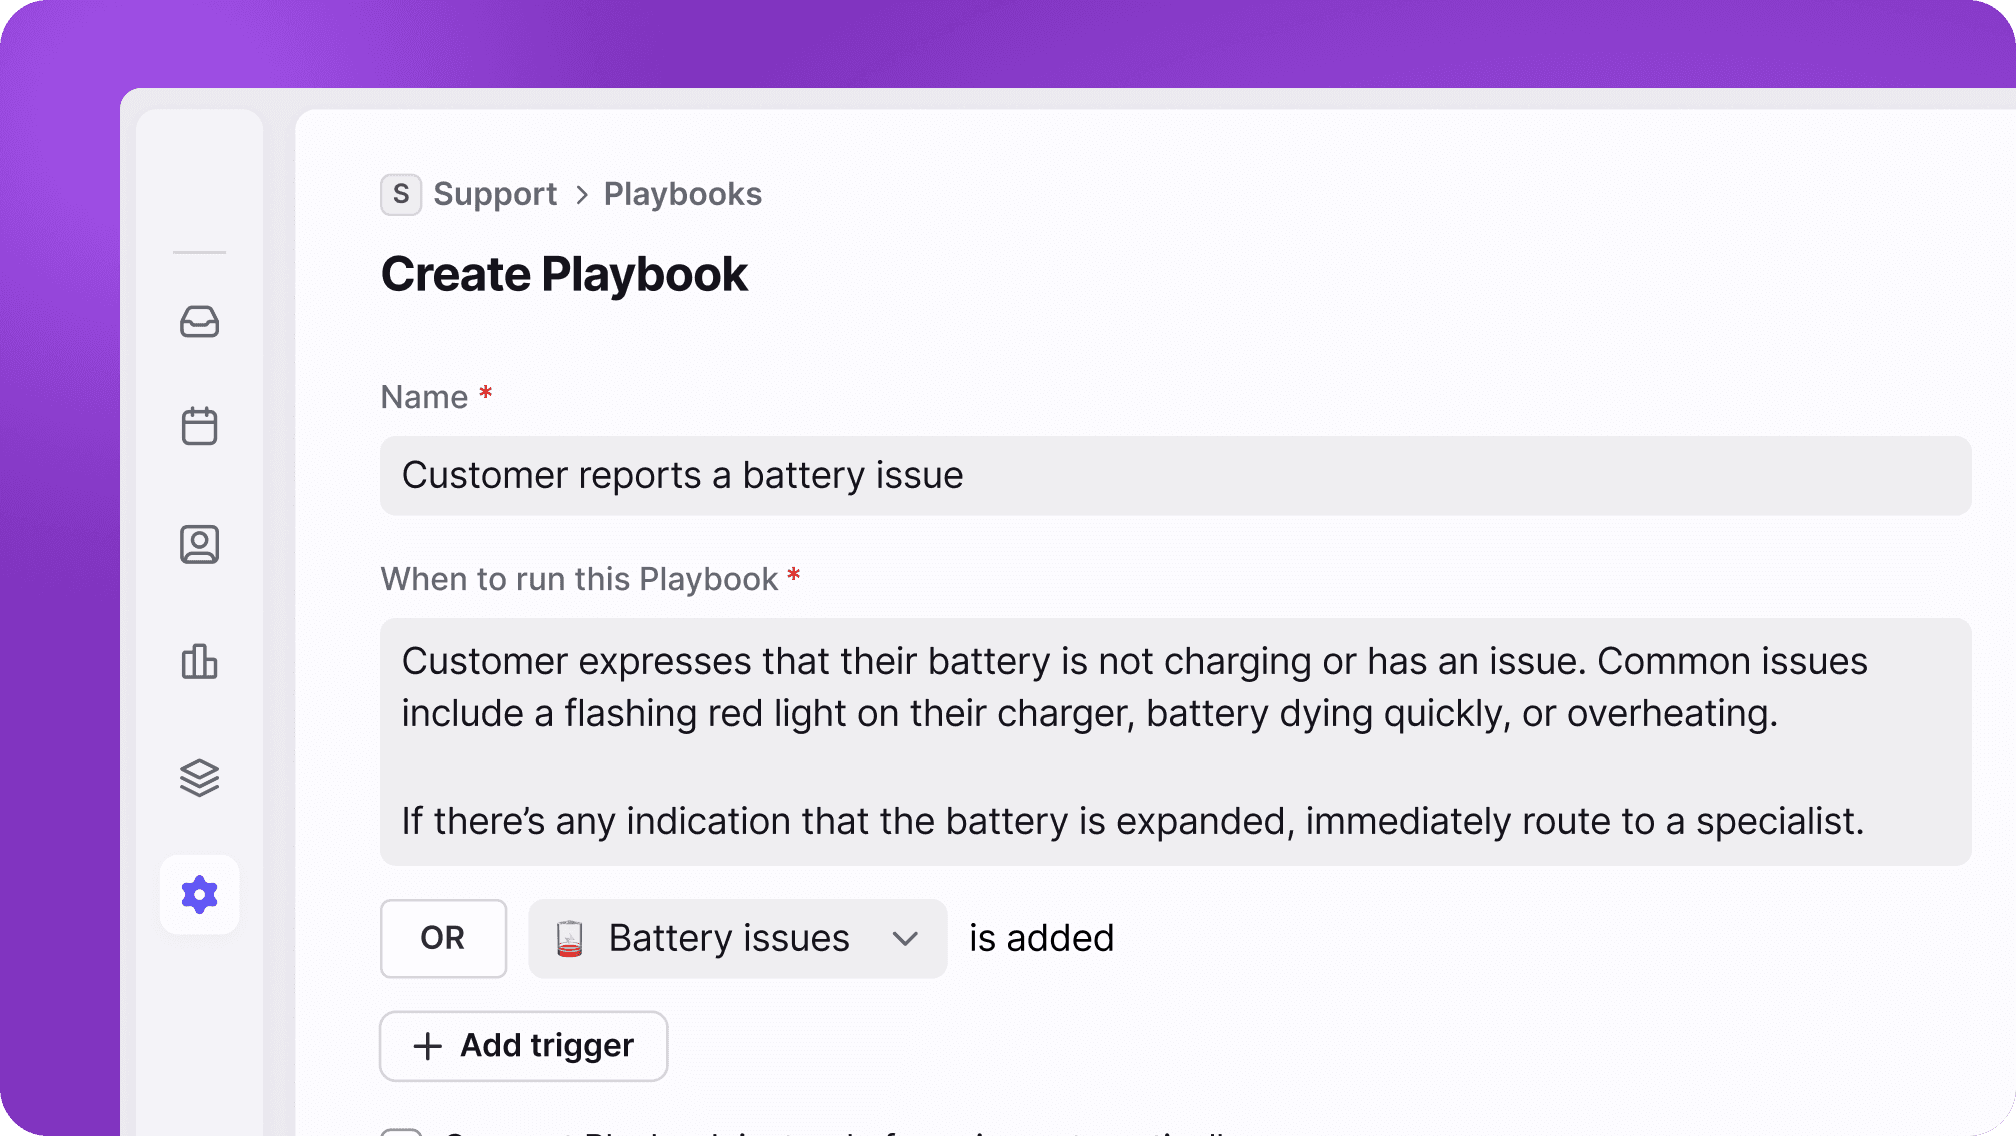Click the chevron arrow beside Battery issues

click(905, 939)
